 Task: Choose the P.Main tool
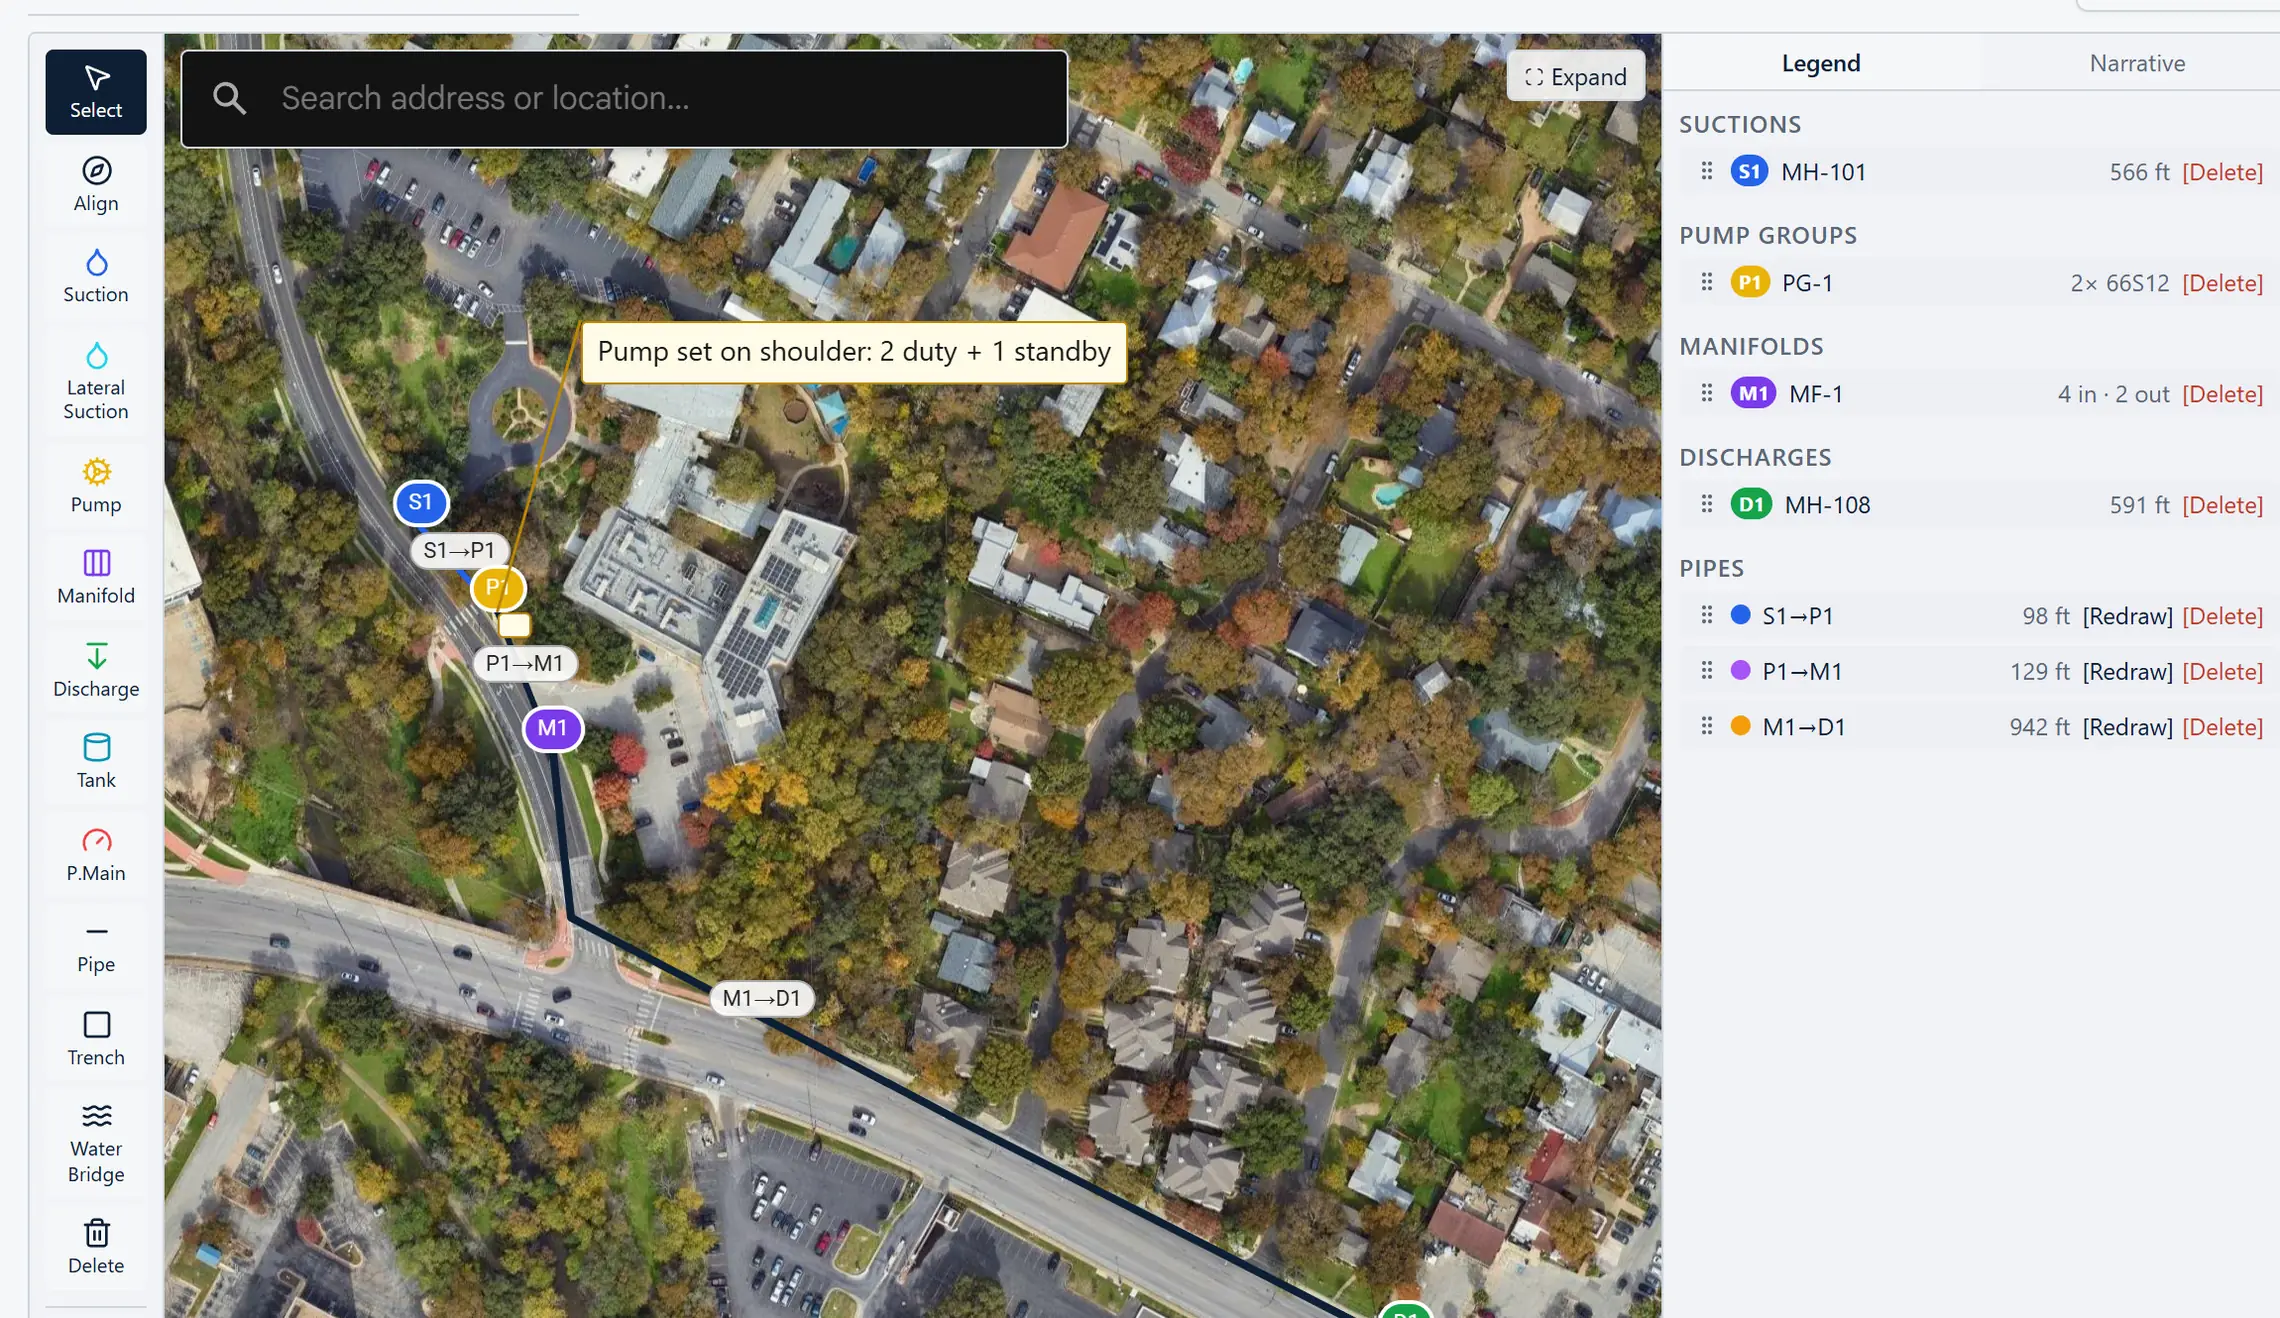(x=96, y=855)
